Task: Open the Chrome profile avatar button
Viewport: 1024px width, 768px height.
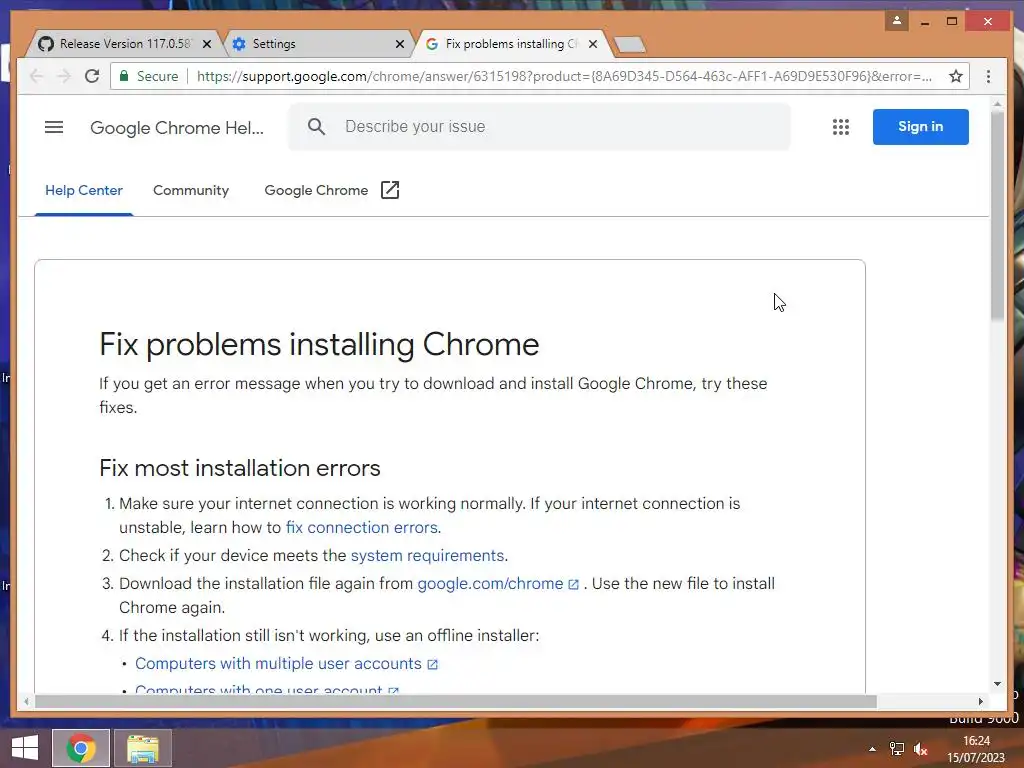Action: click(x=897, y=21)
